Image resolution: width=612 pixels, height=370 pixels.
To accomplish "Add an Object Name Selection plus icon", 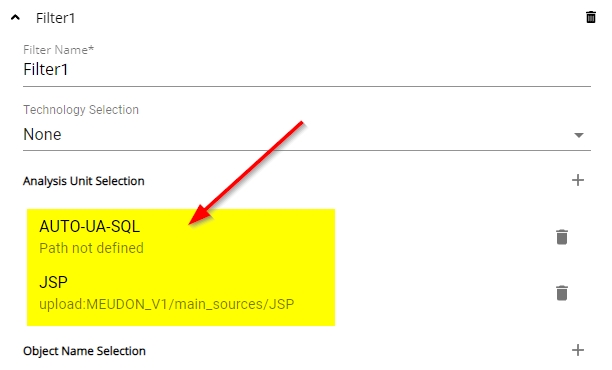I will click(578, 350).
